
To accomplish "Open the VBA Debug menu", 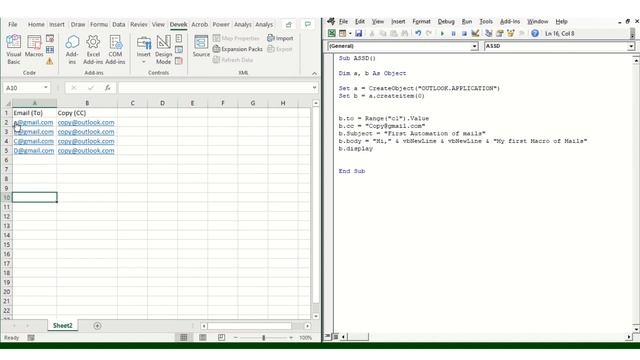I will coord(446,22).
